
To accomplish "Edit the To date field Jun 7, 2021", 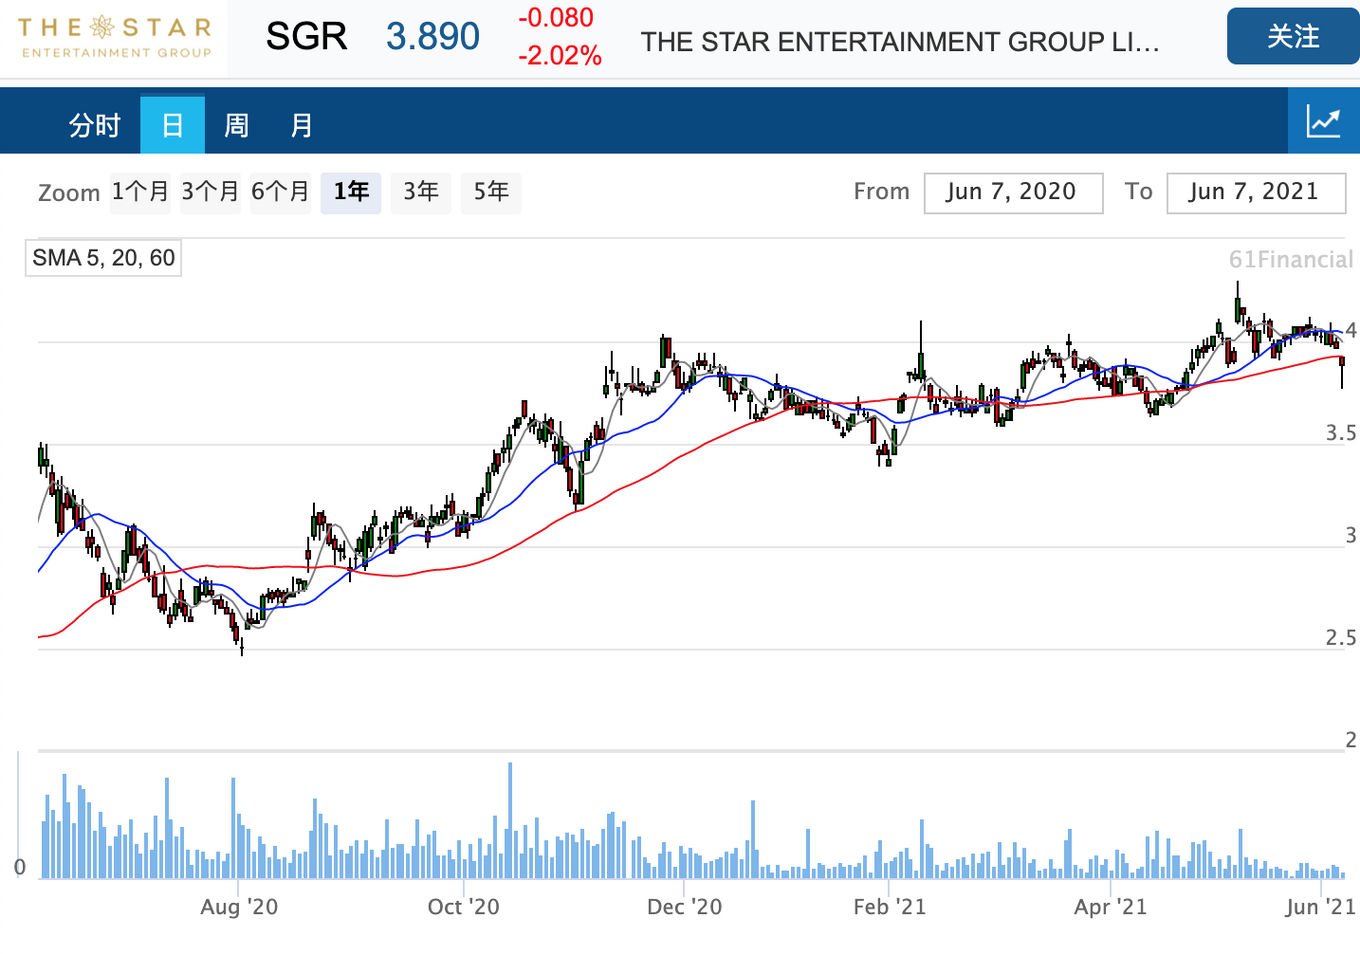I will point(1256,192).
